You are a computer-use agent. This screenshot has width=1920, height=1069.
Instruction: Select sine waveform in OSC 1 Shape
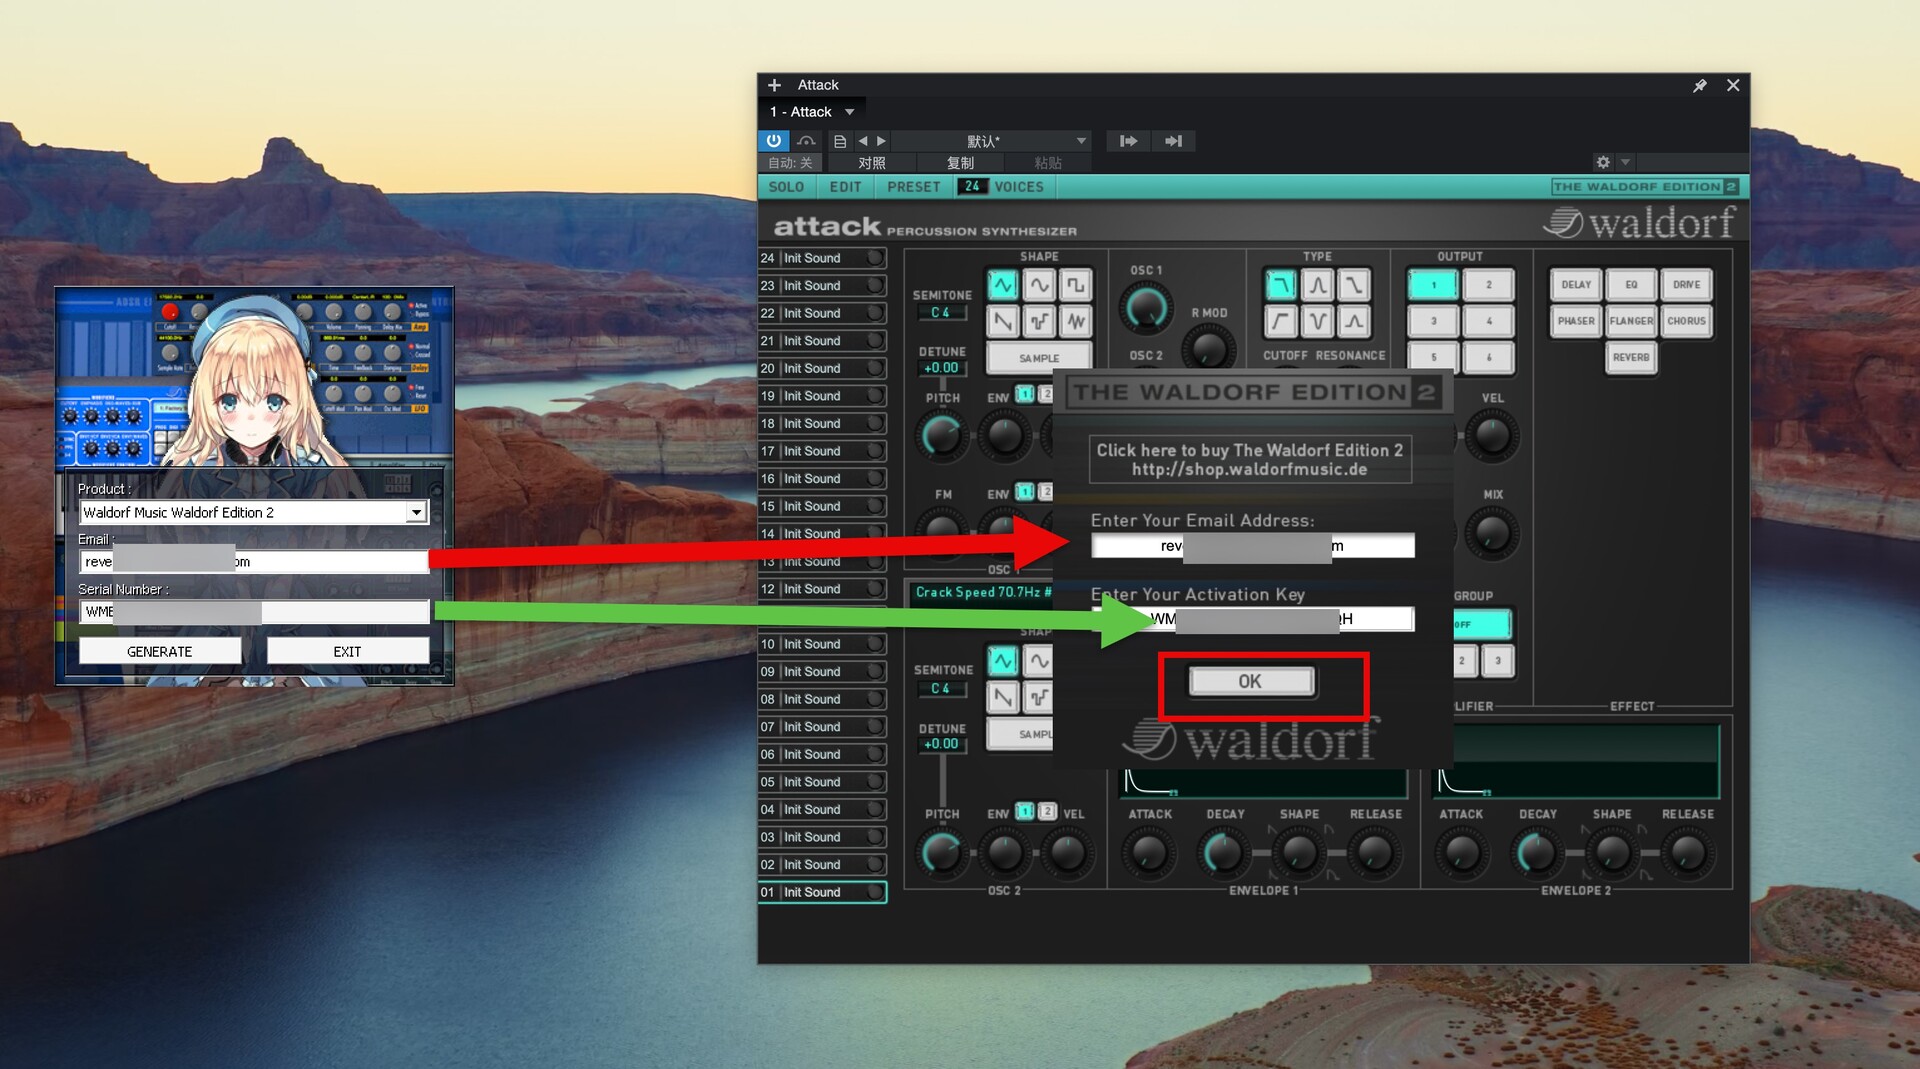click(x=1039, y=285)
